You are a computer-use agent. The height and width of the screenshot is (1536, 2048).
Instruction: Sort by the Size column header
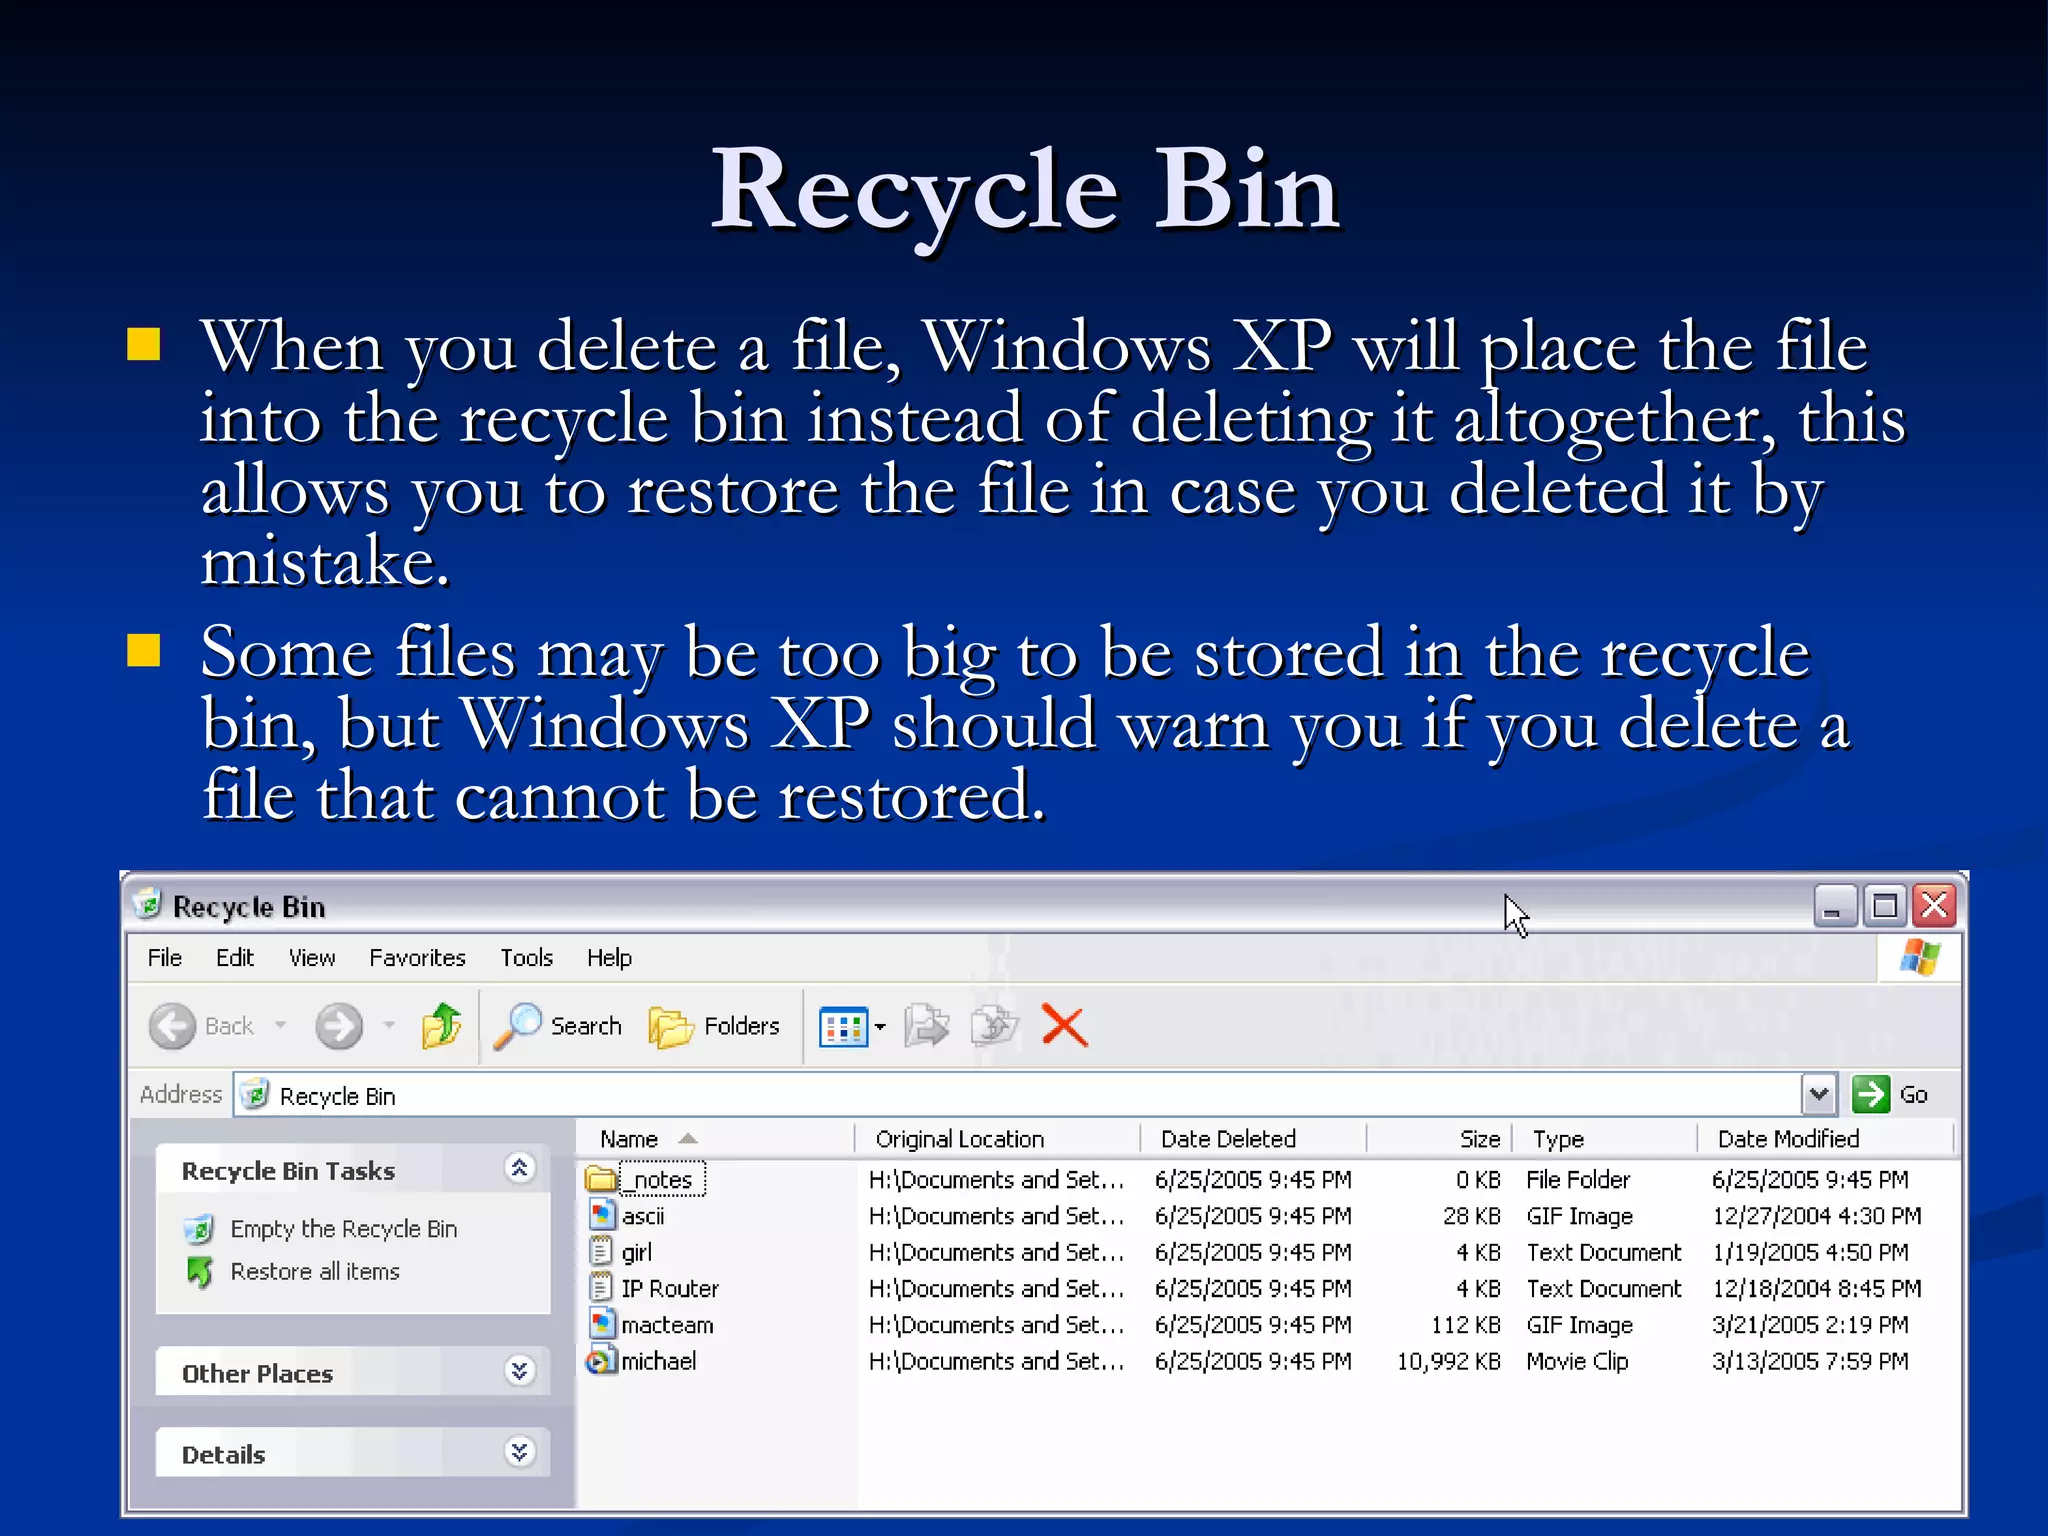[x=1440, y=1139]
